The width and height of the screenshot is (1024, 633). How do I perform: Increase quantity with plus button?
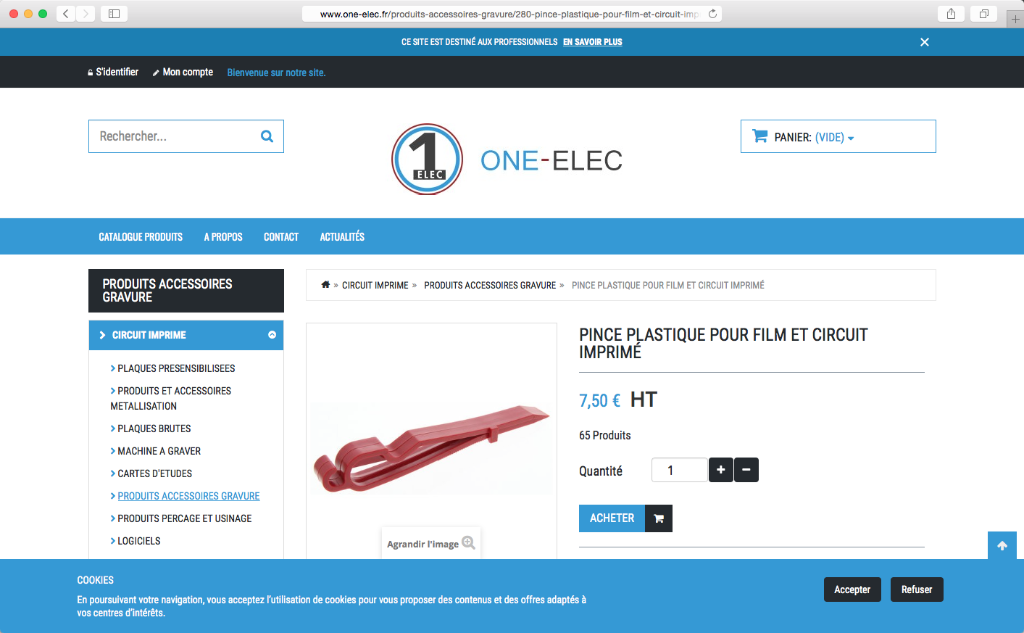point(720,470)
